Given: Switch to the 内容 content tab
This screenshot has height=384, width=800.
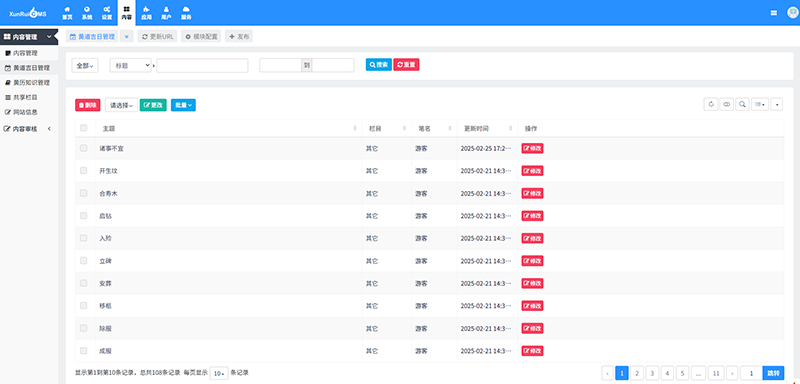Looking at the screenshot, I should tap(127, 13).
